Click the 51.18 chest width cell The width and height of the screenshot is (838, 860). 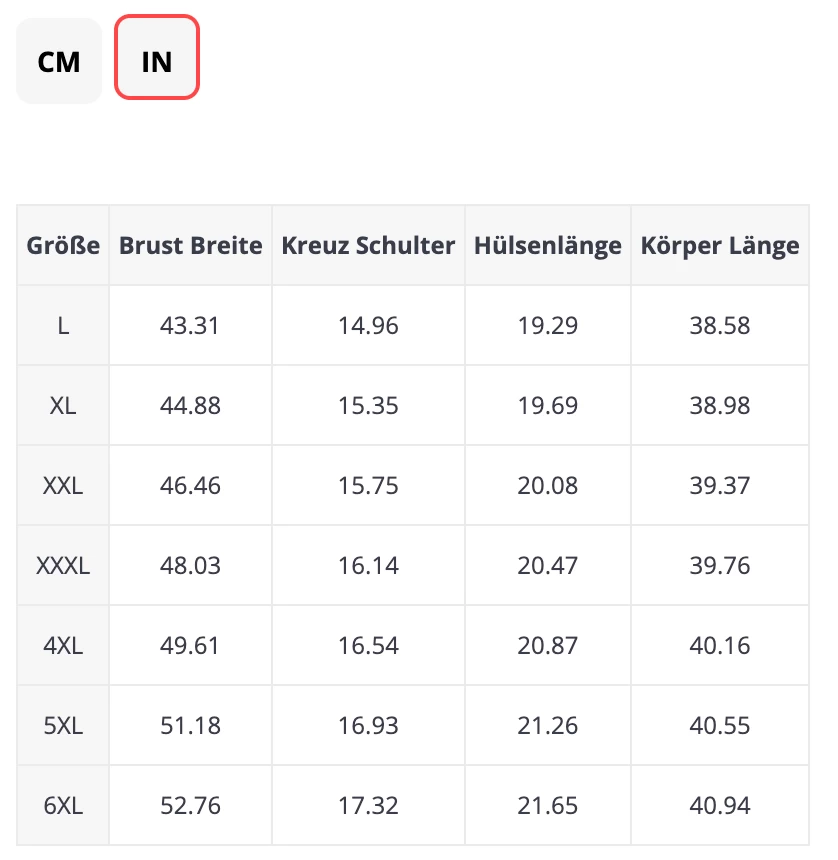point(190,726)
